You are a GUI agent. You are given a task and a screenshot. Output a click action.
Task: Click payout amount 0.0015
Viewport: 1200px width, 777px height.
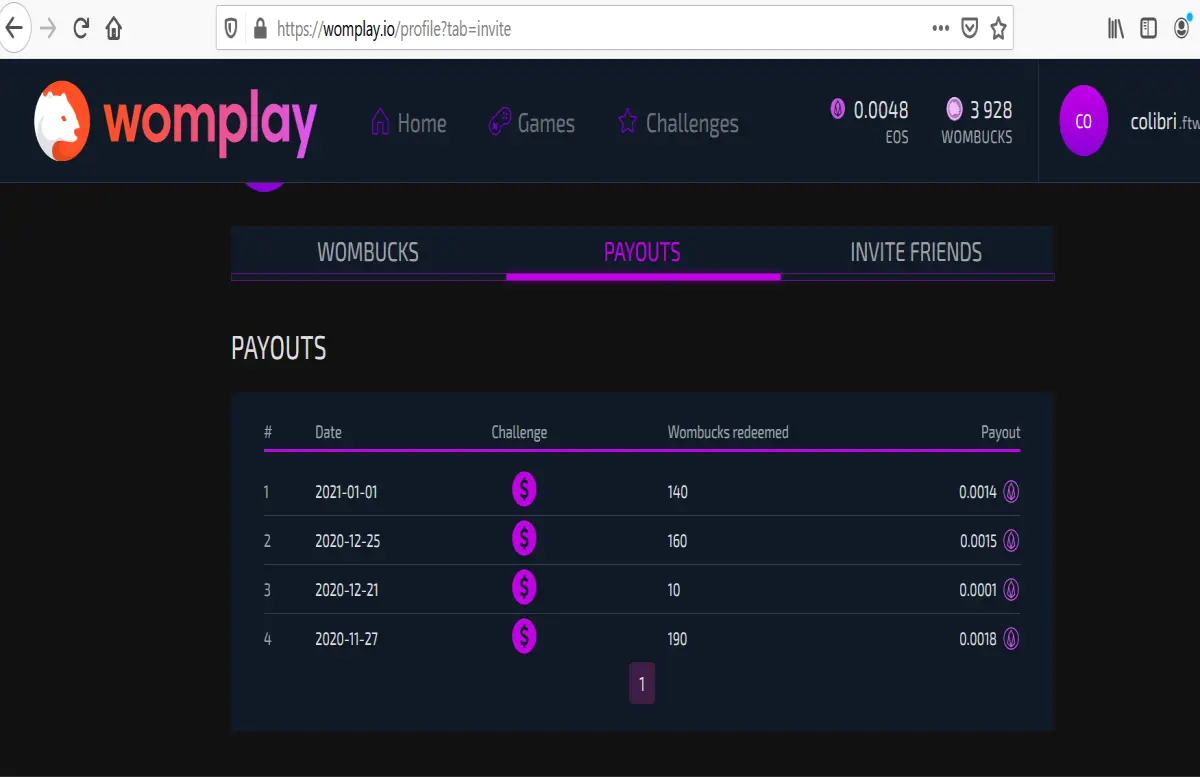click(978, 541)
